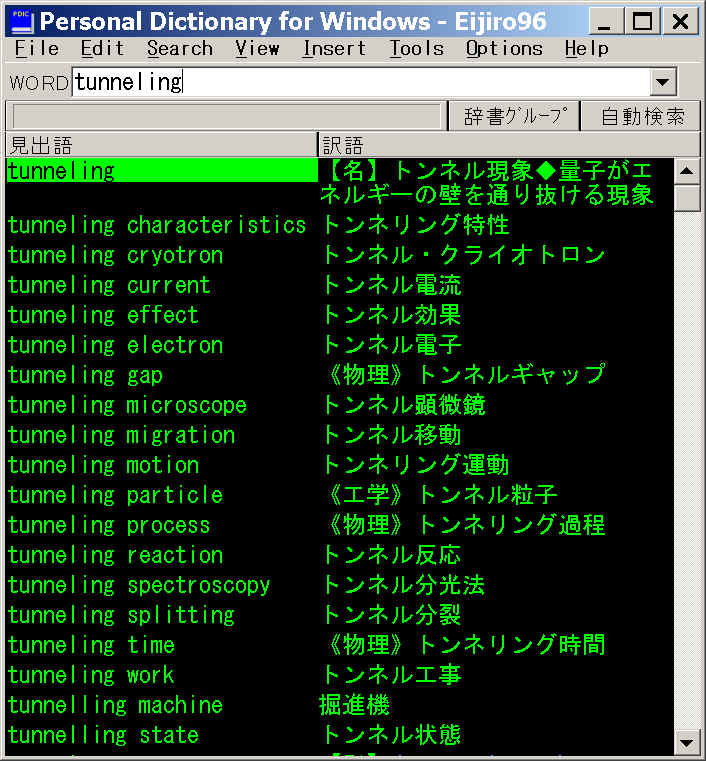
Task: Select the highlighted 'tunneling' entry
Action: (162, 171)
